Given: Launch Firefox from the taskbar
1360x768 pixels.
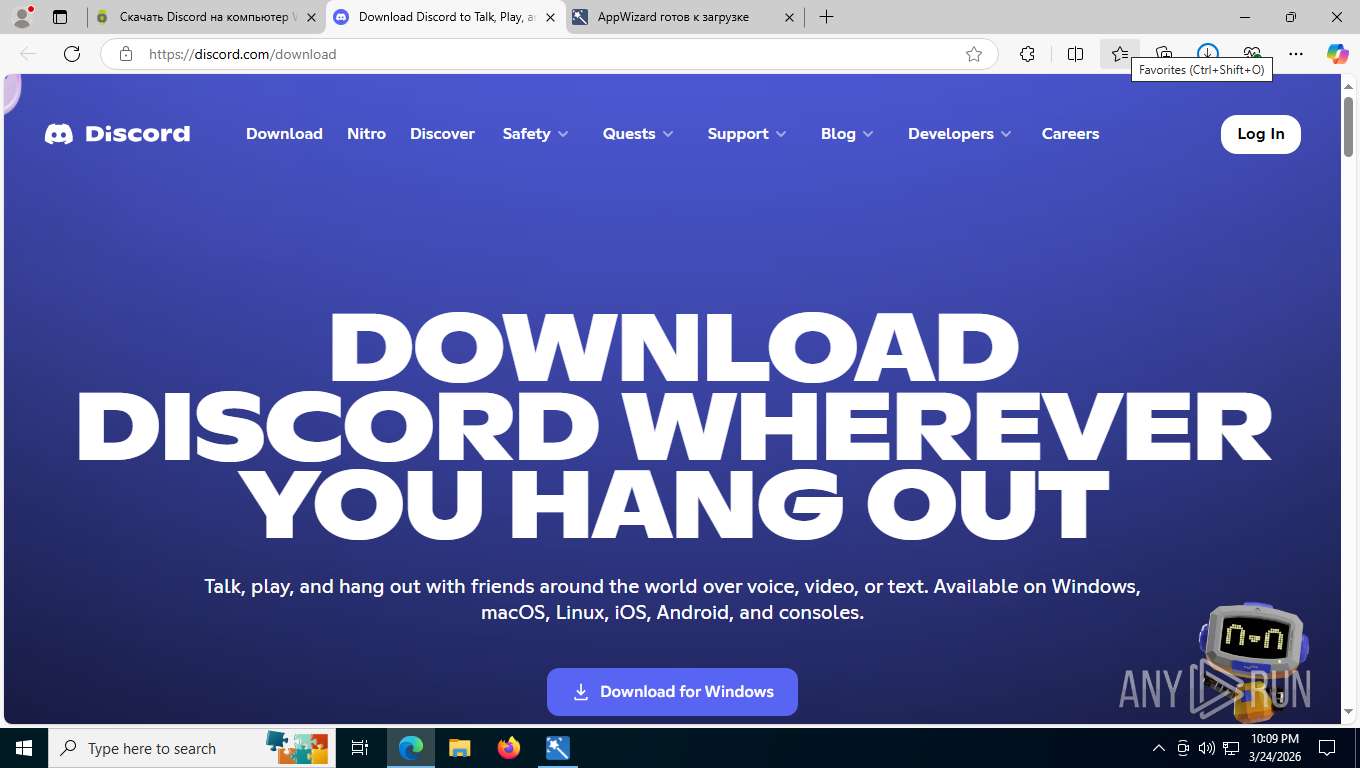Looking at the screenshot, I should 509,748.
